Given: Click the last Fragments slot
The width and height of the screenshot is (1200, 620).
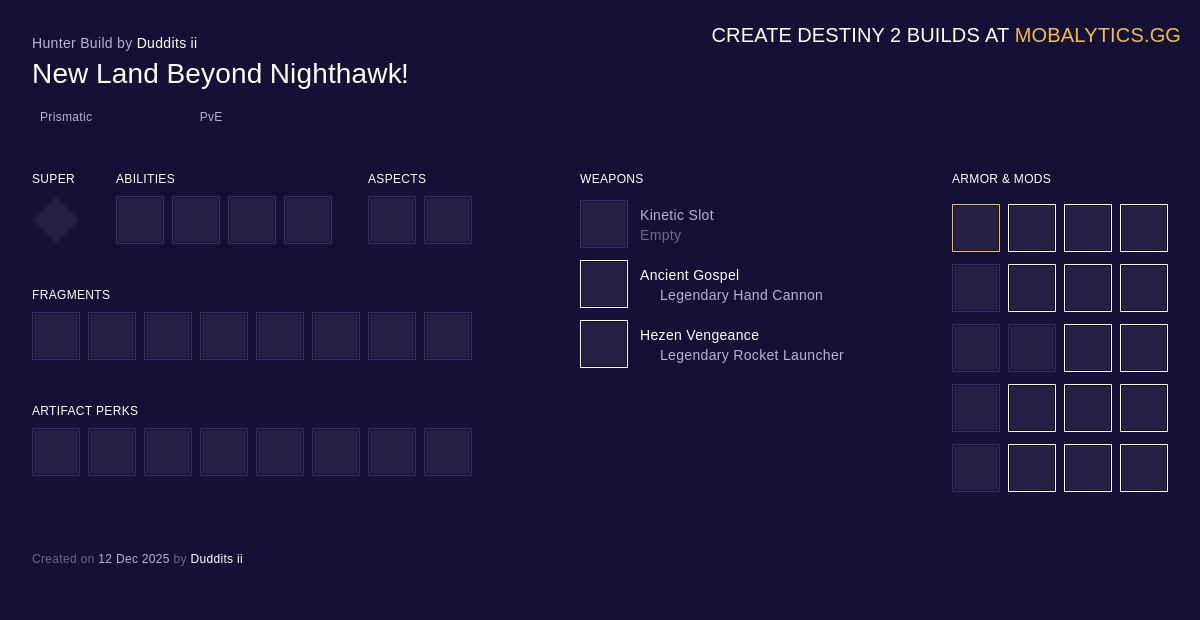Looking at the screenshot, I should click(448, 336).
